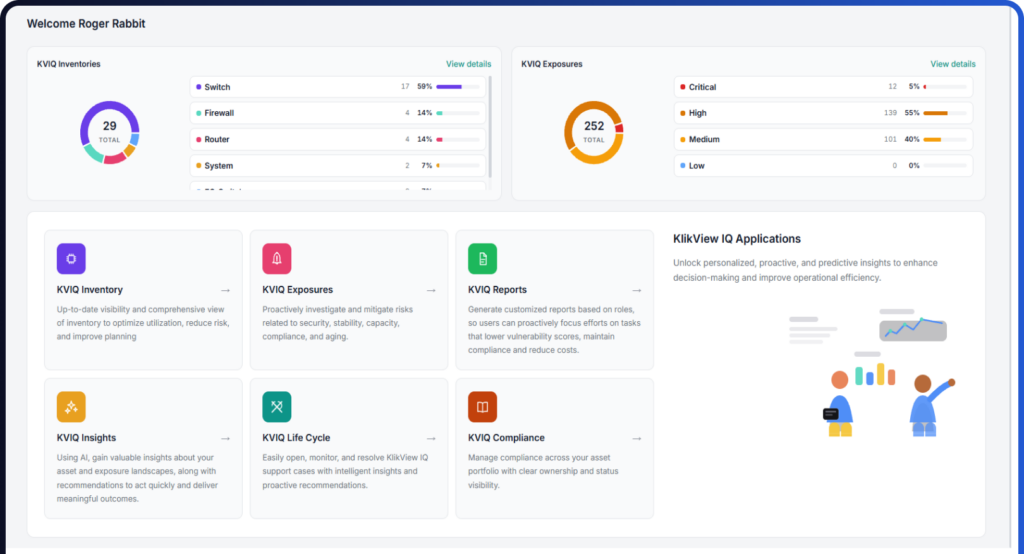1024x554 pixels.
Task: Click the KlikView IQ Applications heading
Action: coord(737,239)
